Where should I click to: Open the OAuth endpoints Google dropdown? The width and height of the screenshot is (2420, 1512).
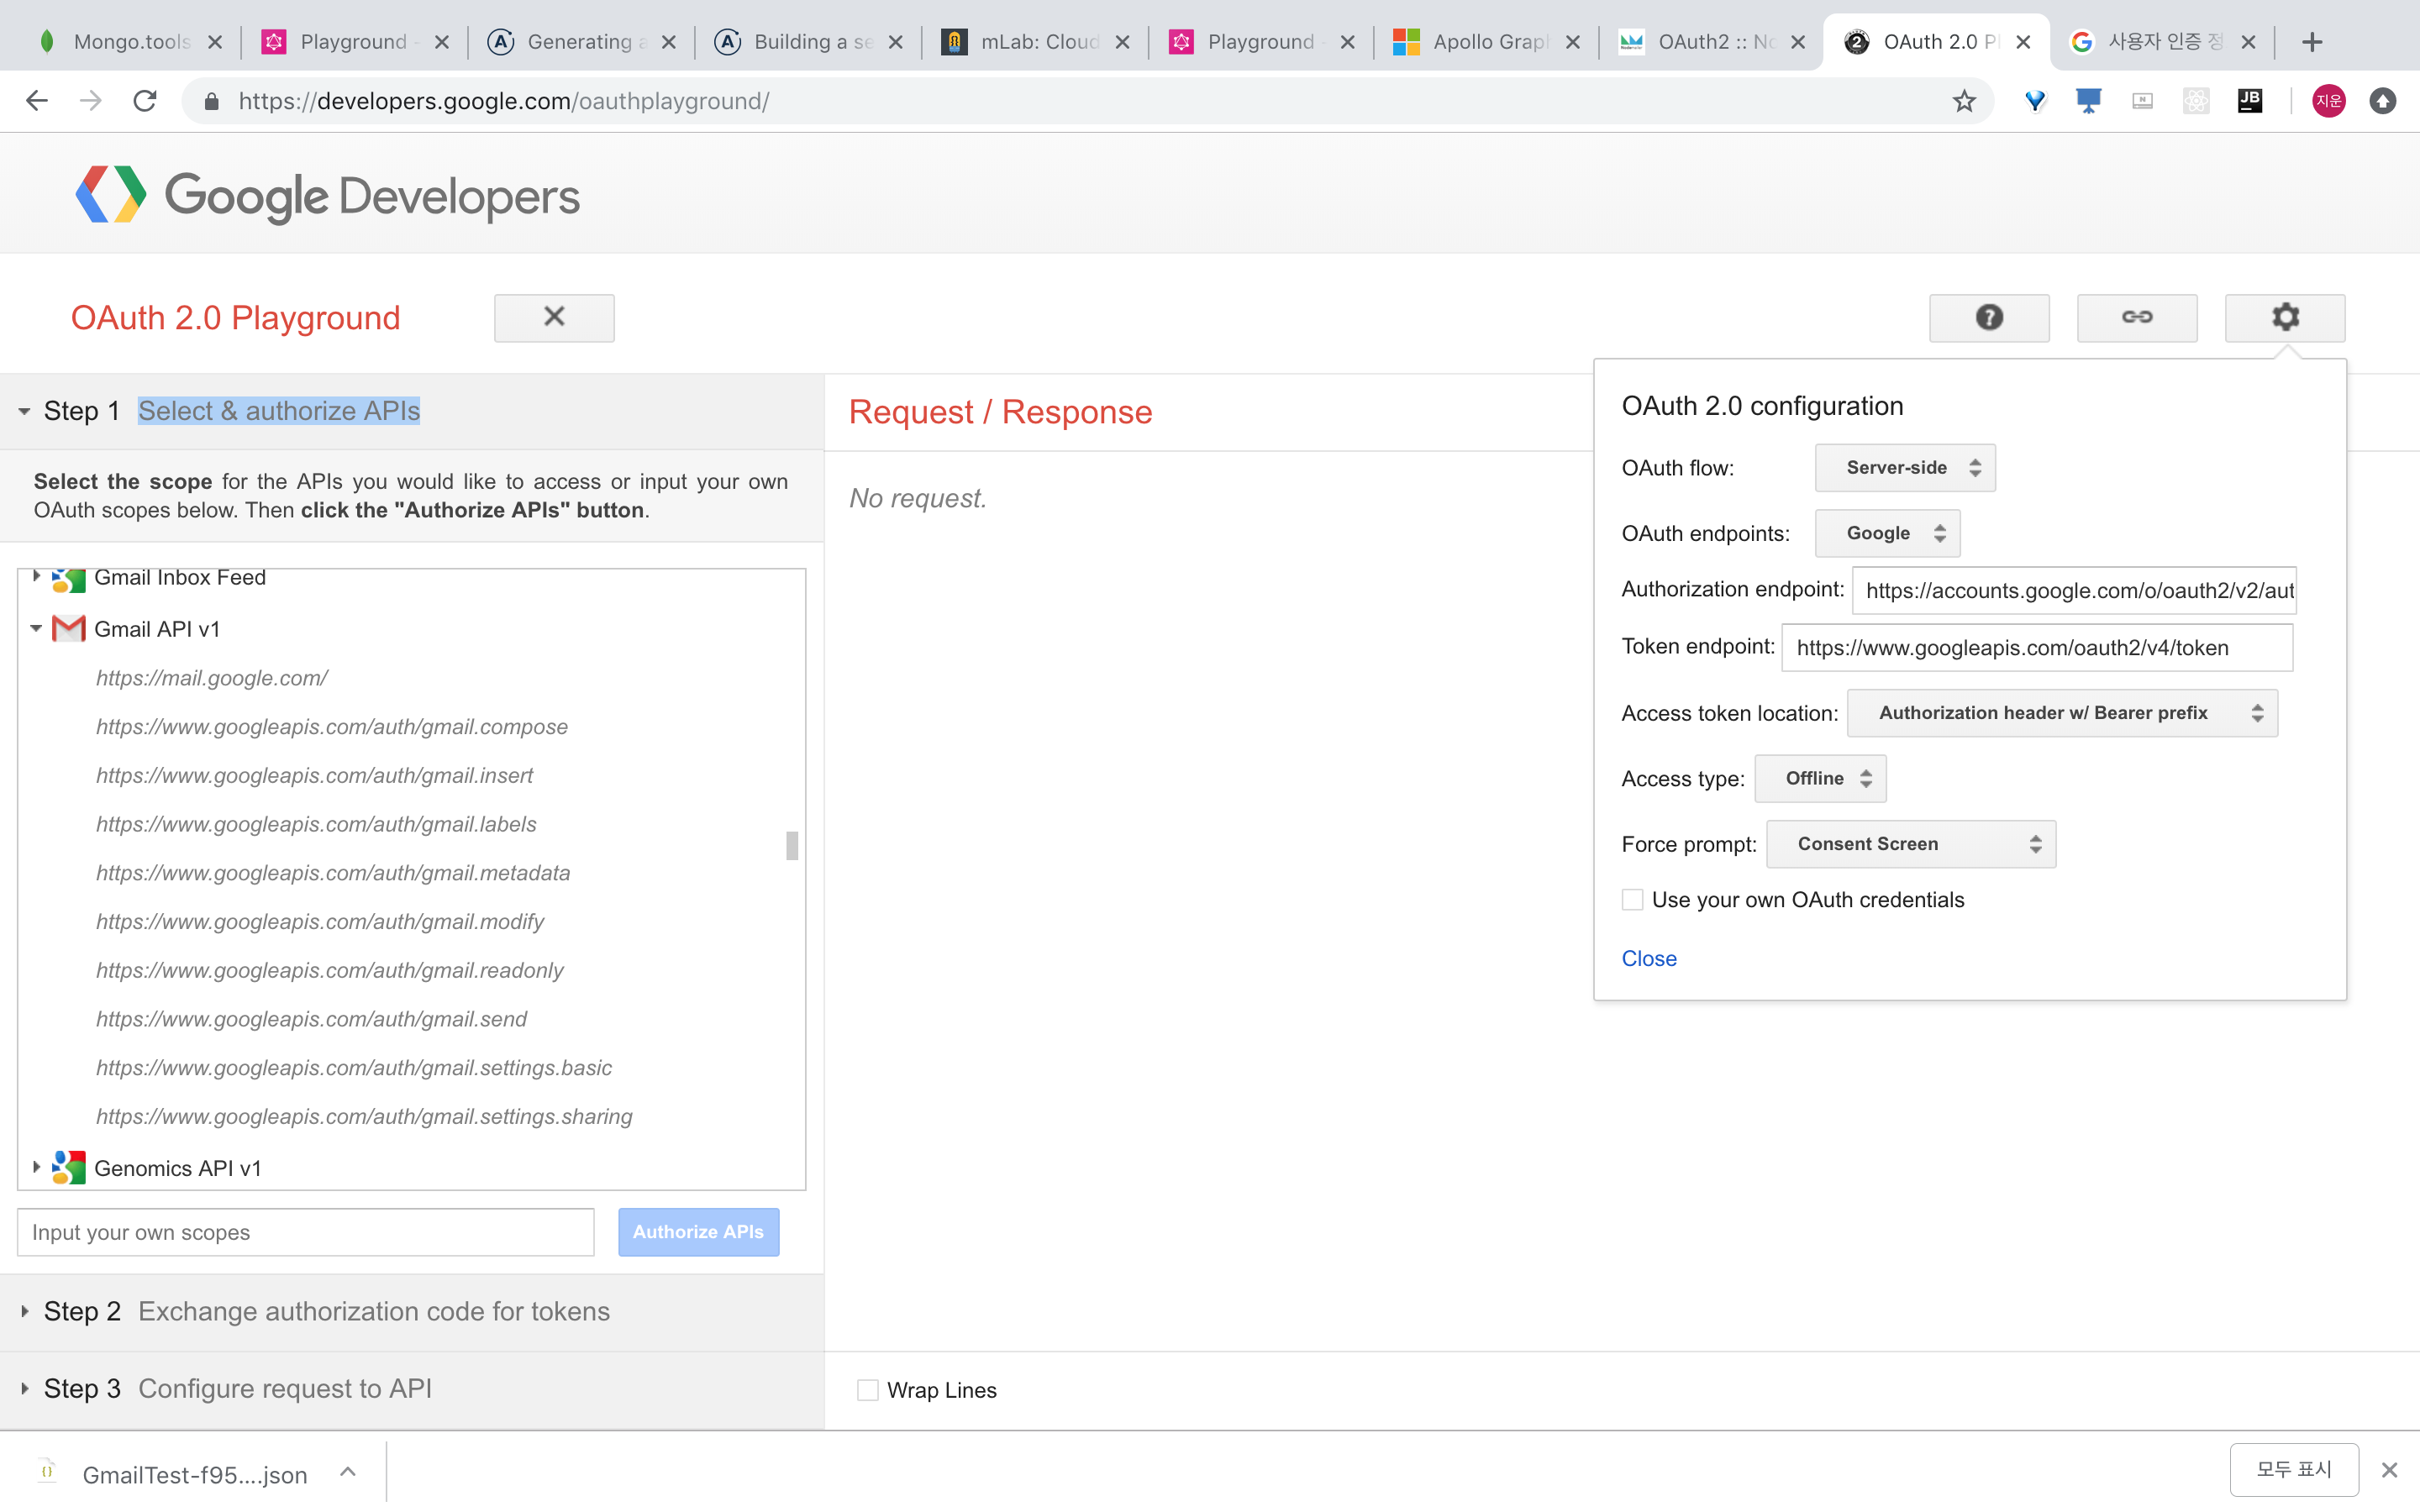point(1887,533)
